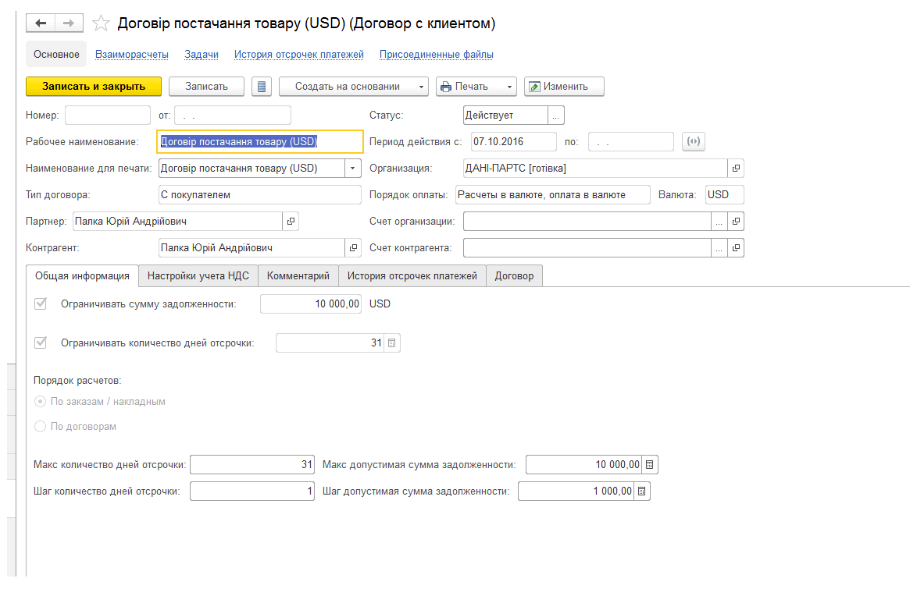Click the Записать и закрыть button
The width and height of the screenshot is (915, 598).
click(93, 87)
